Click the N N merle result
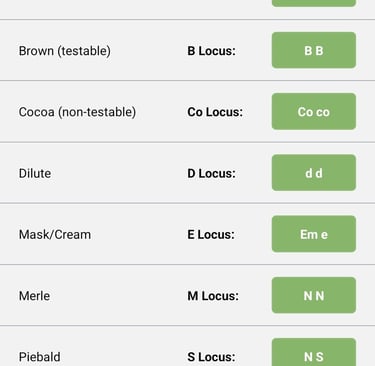This screenshot has width=375, height=366. pyautogui.click(x=314, y=295)
